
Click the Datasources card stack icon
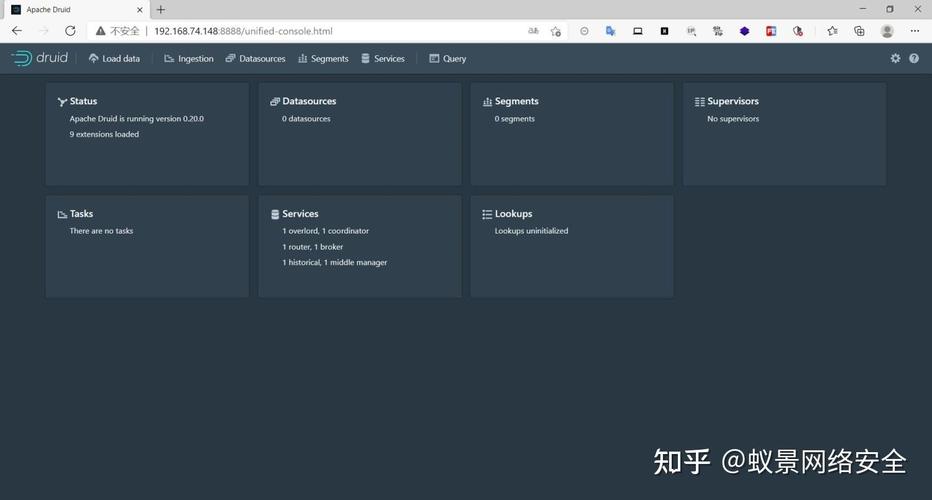coord(275,102)
